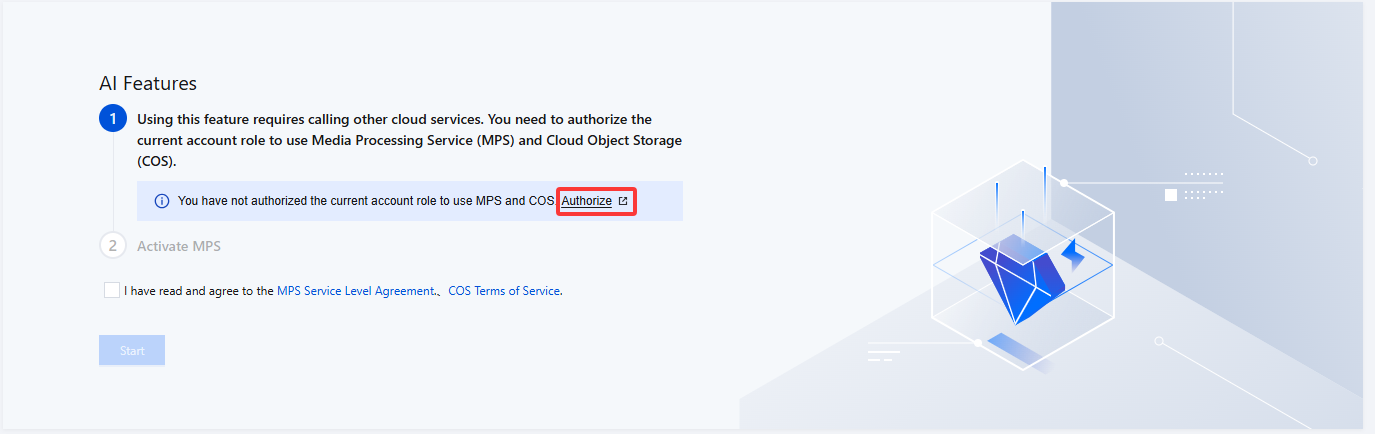Click the external-link icon beside Authorize
Screen dimensions: 1375x434
[x=623, y=201]
